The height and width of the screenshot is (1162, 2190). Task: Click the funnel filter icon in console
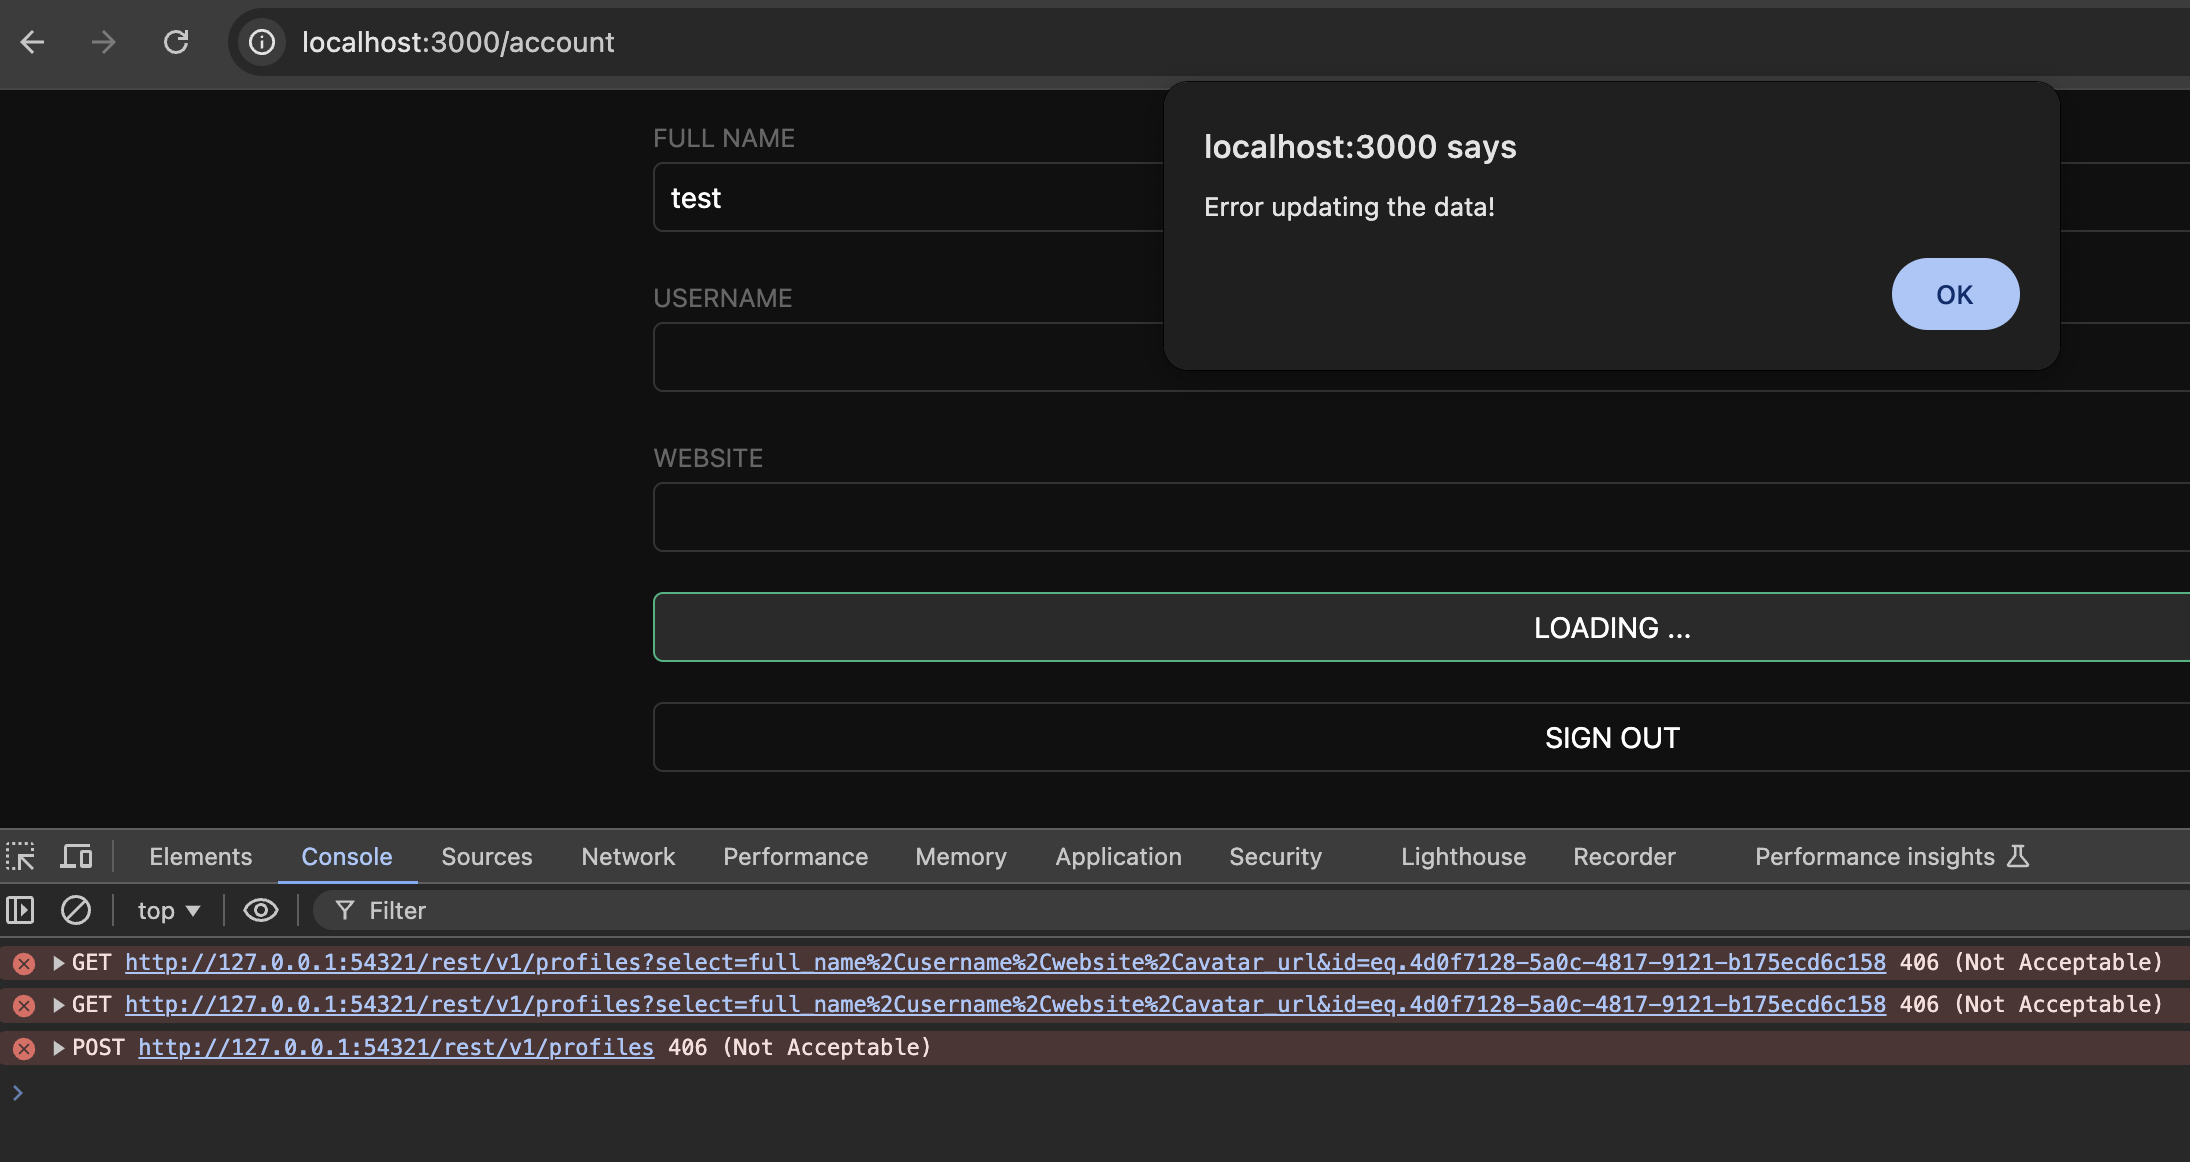coord(345,910)
